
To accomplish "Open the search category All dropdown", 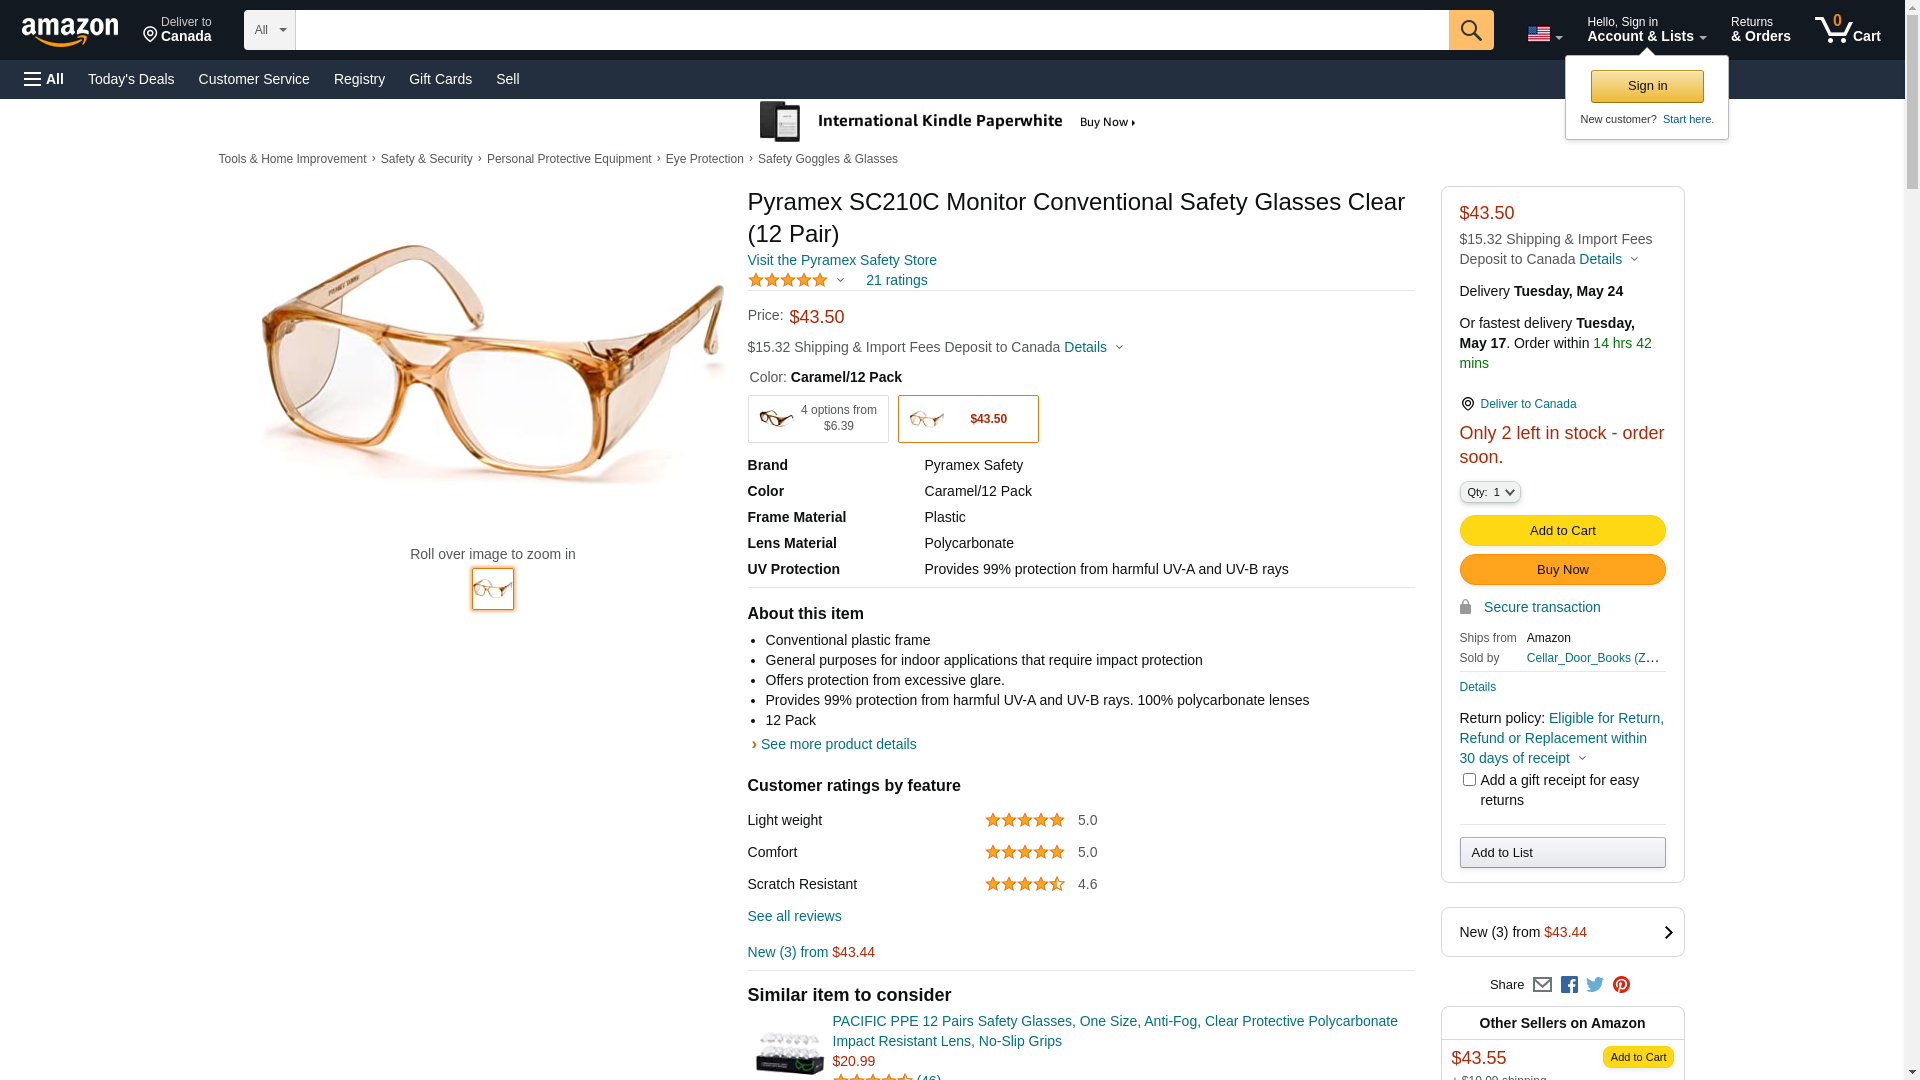I will click(x=270, y=30).
